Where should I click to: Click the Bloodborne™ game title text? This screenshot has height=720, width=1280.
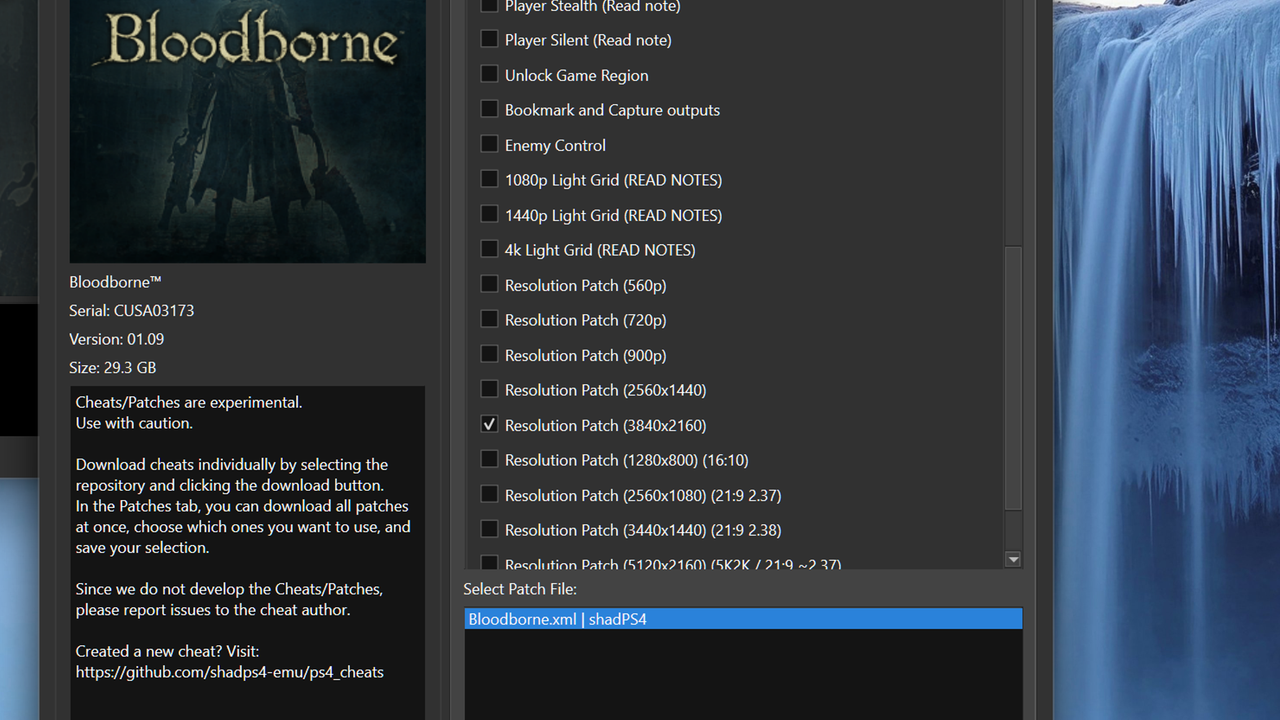(115, 282)
